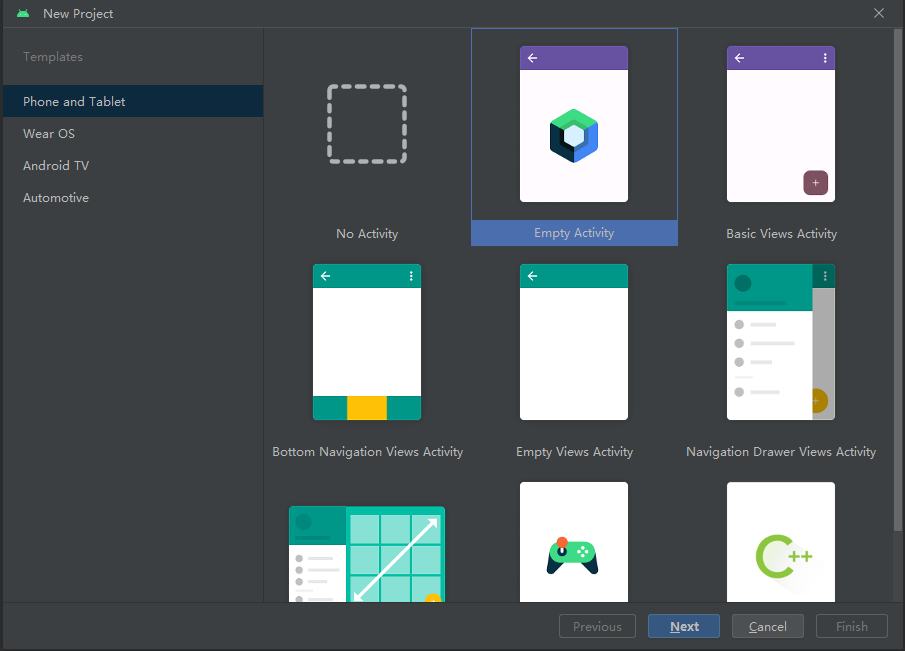Choose the Automotive template category
905x651 pixels.
(133, 197)
